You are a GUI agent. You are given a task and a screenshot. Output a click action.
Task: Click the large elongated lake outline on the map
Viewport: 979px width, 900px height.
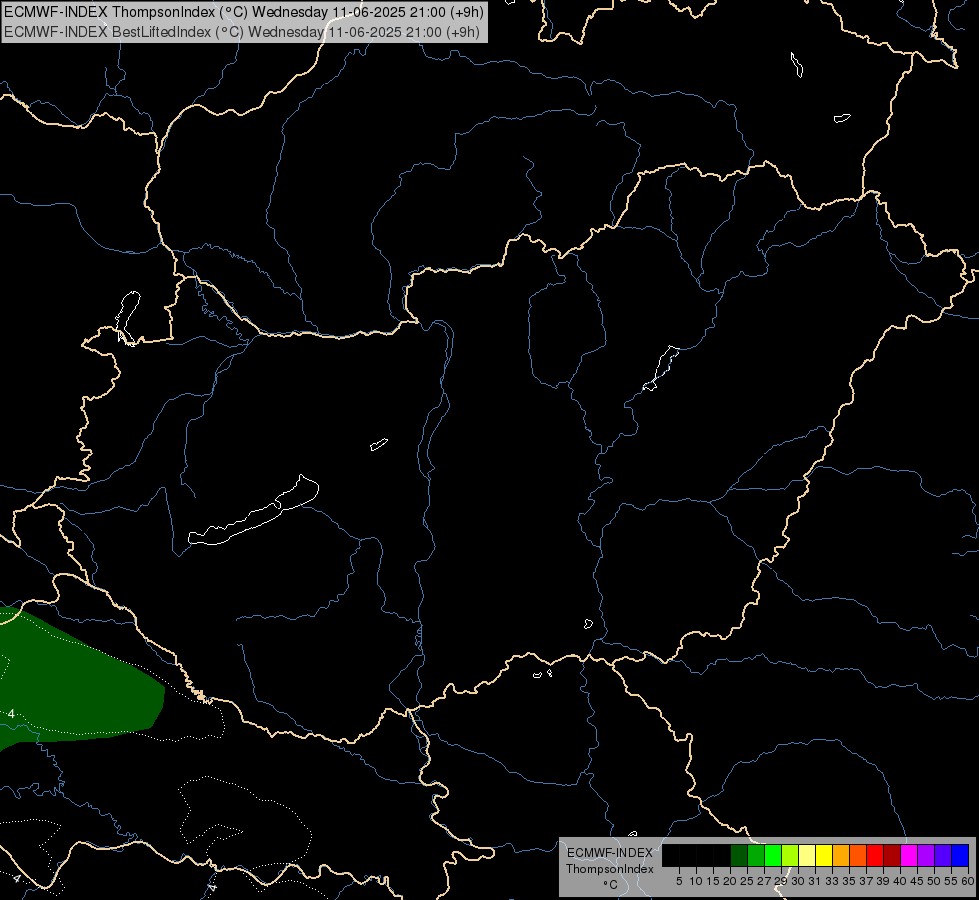[x=254, y=510]
